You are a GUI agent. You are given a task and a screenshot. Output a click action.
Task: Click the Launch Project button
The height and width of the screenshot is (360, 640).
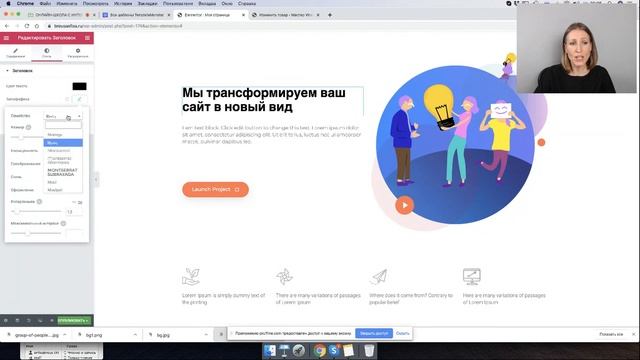pos(216,189)
